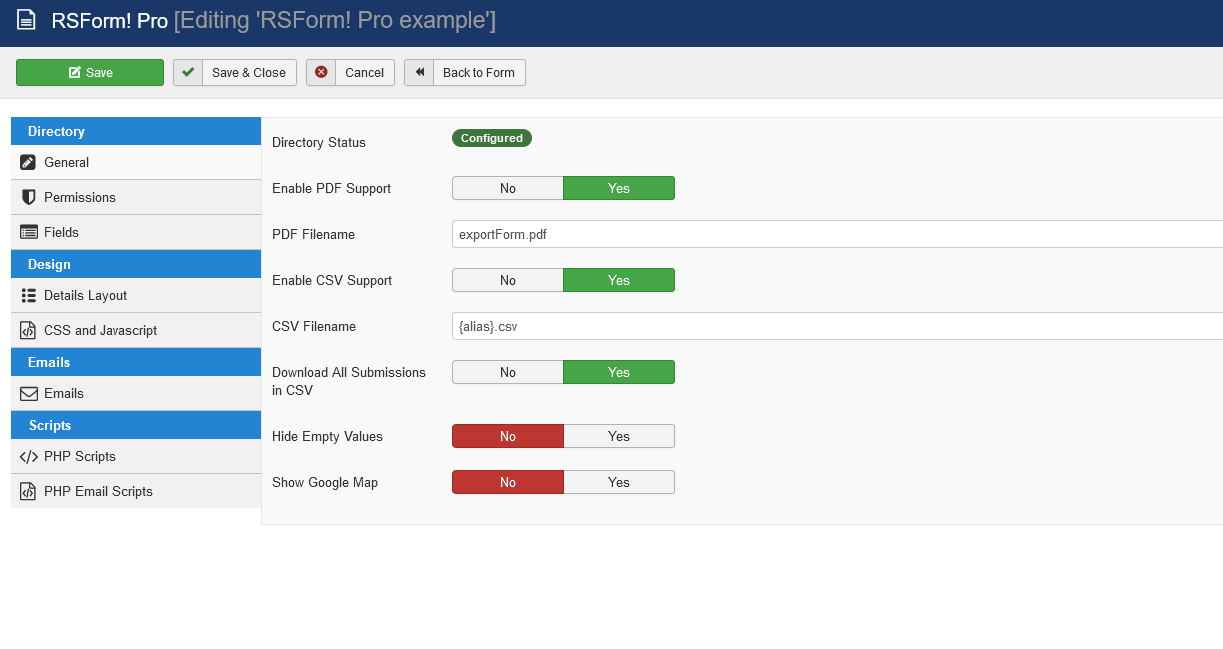Click the Emails blue section header

(136, 362)
